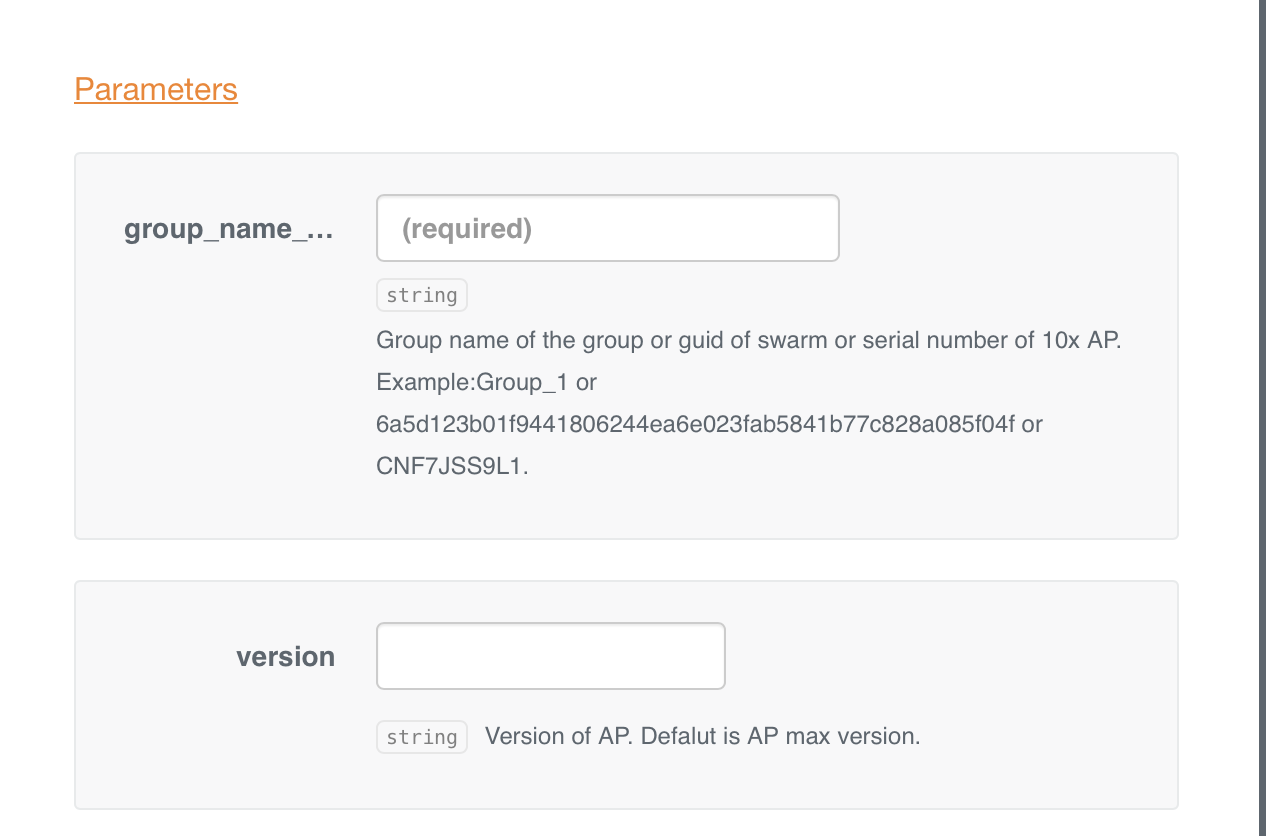Click the 'Example:Group_1 or' text line

coord(486,382)
